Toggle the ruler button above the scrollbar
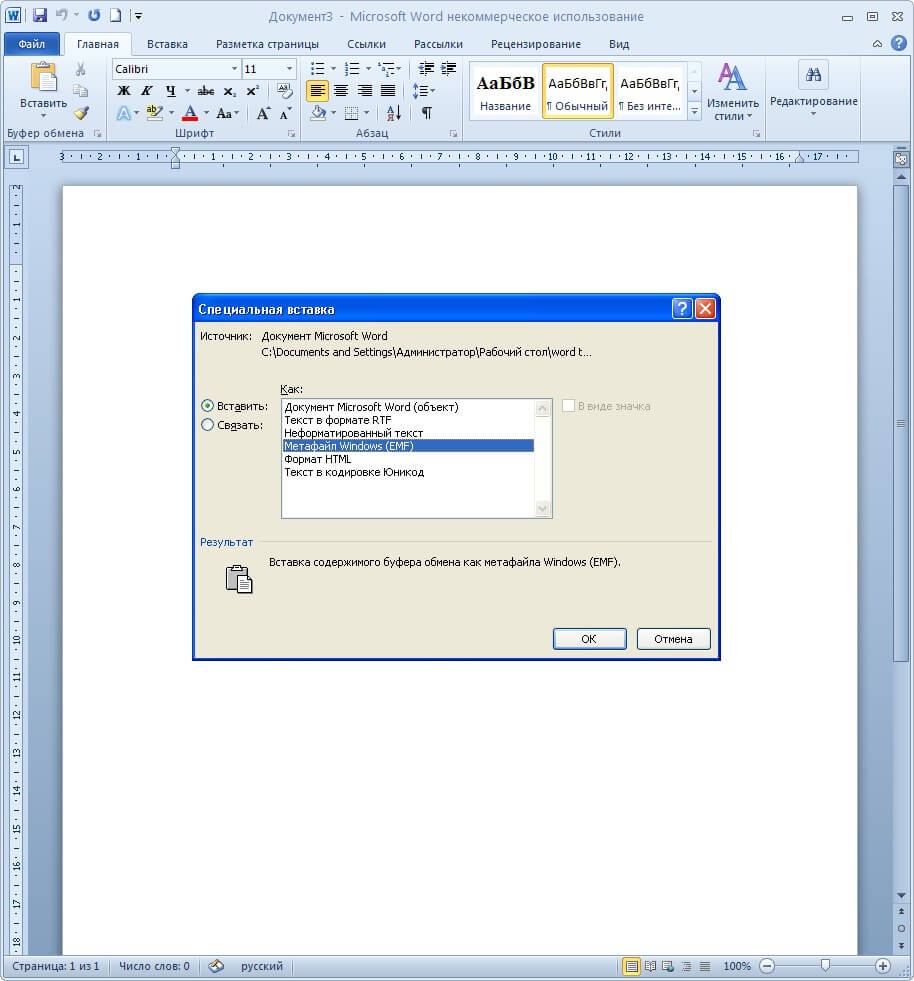Screen dimensions: 914x981 point(901,159)
